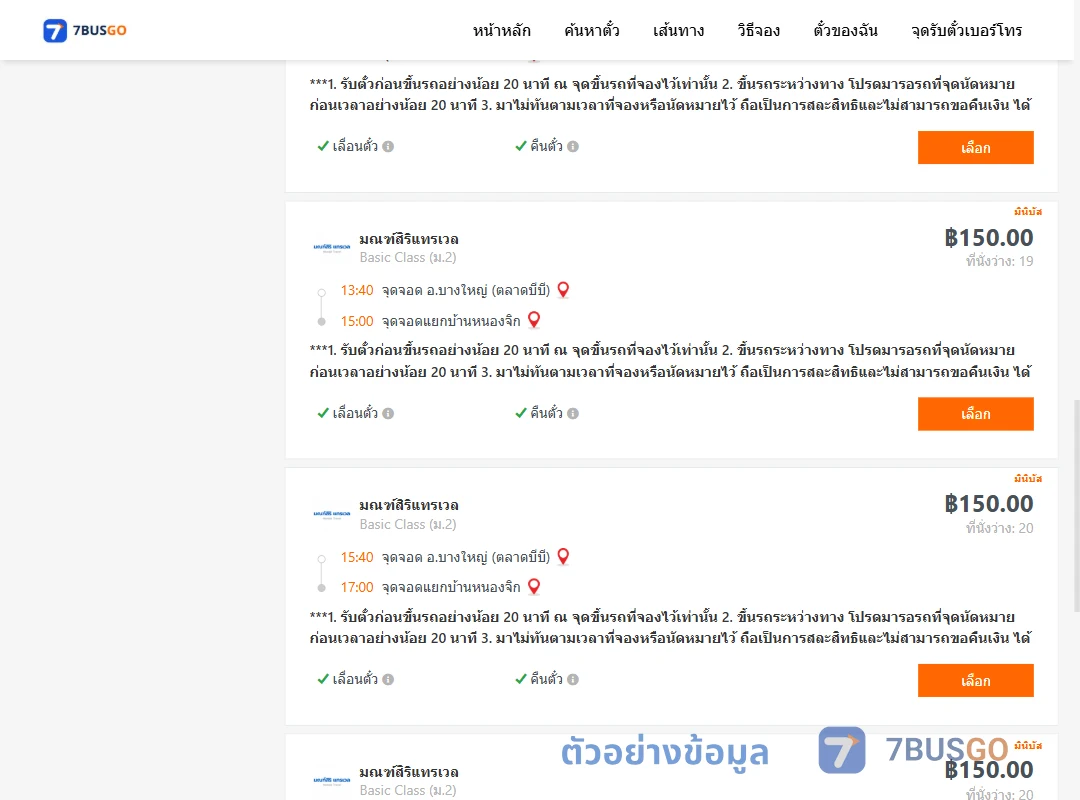Open map pin for 15:40 Bang Yai stop
Viewport: 1080px width, 800px height.
tap(563, 556)
